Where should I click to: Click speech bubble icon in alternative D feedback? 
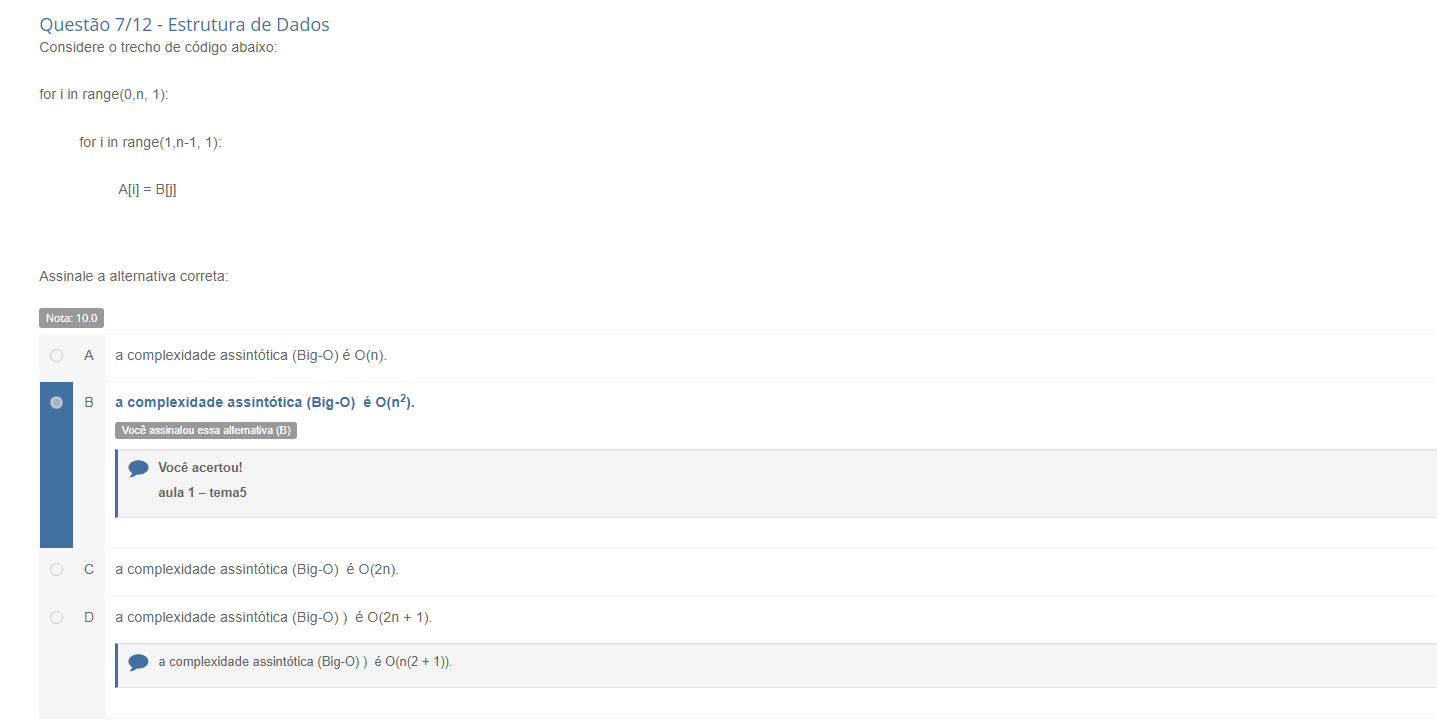coord(139,662)
